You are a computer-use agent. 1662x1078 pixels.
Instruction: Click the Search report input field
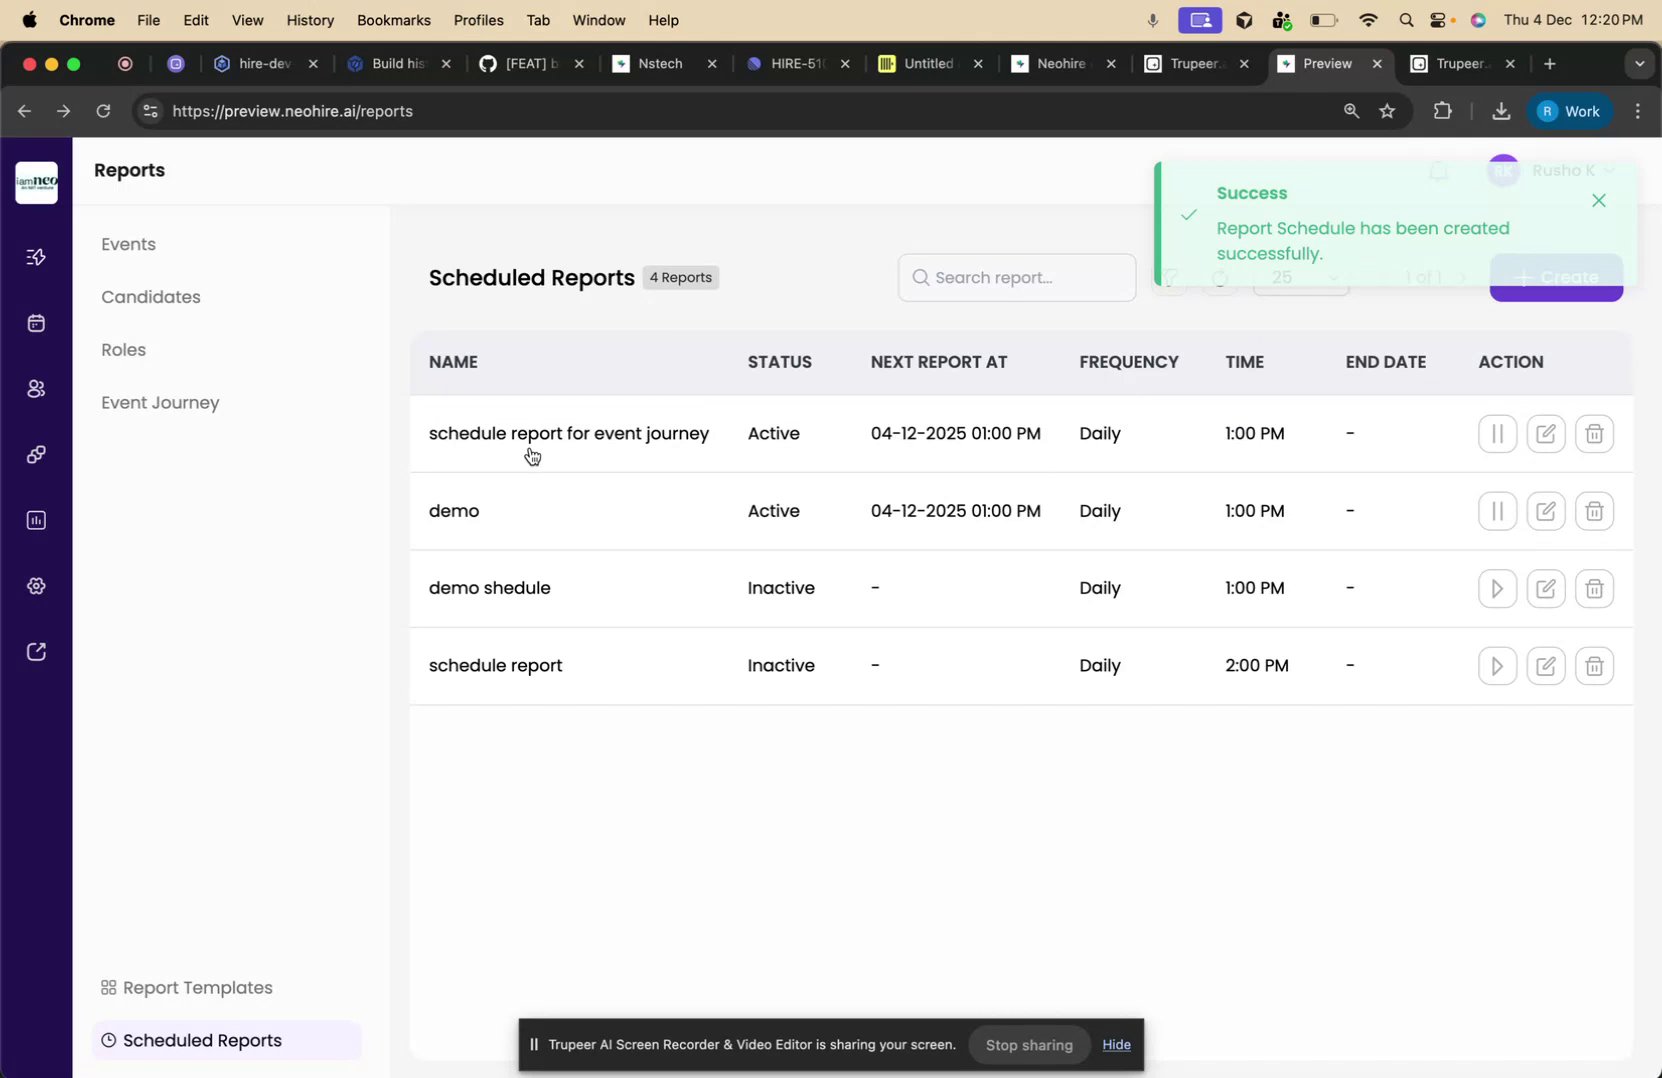(1016, 277)
